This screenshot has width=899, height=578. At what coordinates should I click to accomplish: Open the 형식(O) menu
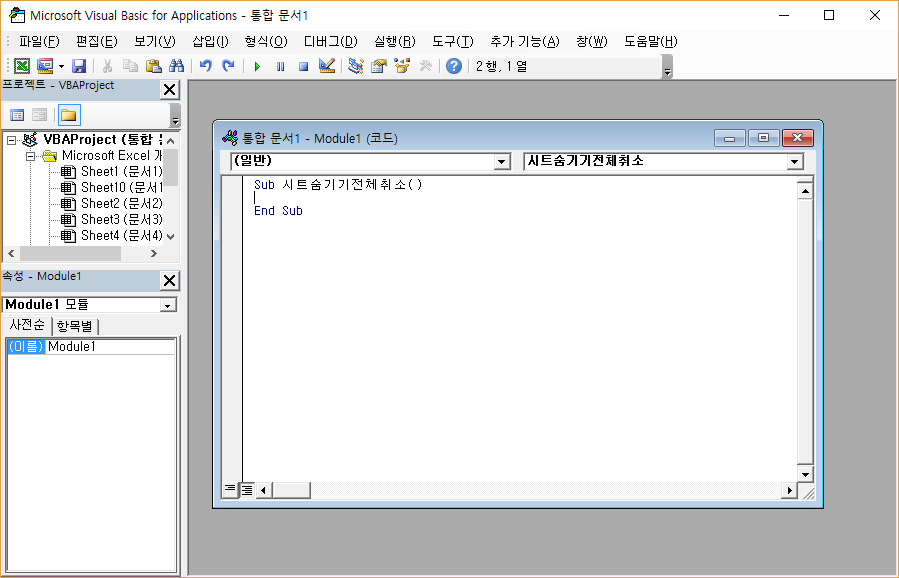(265, 41)
